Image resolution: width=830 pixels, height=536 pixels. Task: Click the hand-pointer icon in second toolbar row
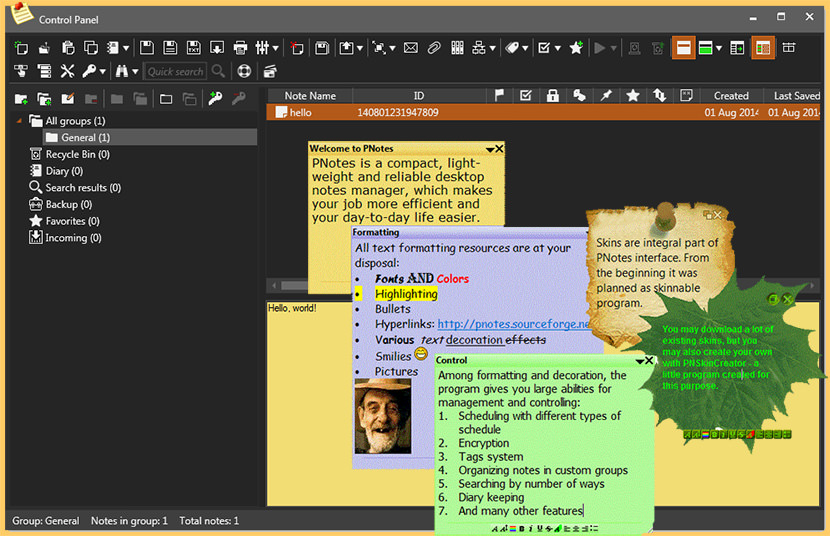pyautogui.click(x=21, y=71)
